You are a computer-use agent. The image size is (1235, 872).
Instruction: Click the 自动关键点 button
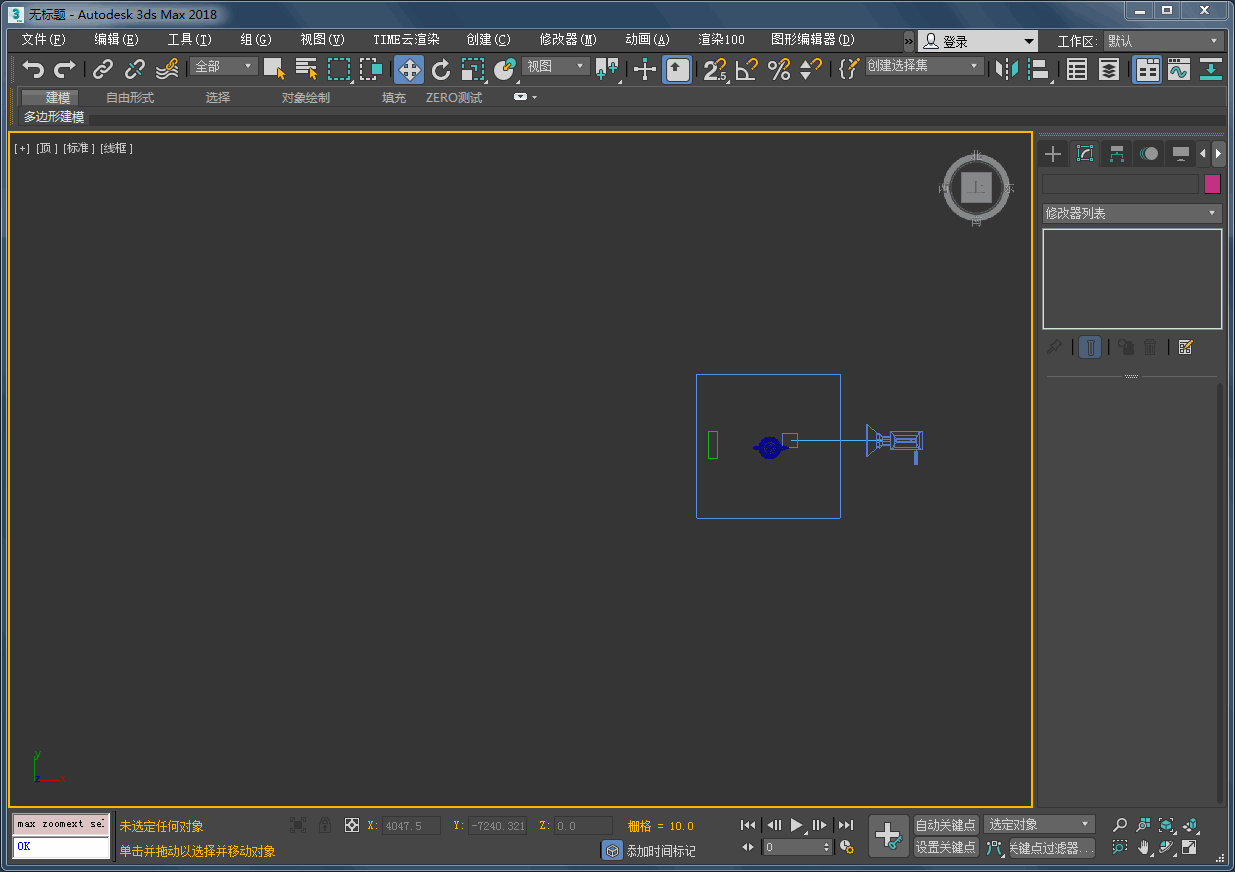coord(946,825)
